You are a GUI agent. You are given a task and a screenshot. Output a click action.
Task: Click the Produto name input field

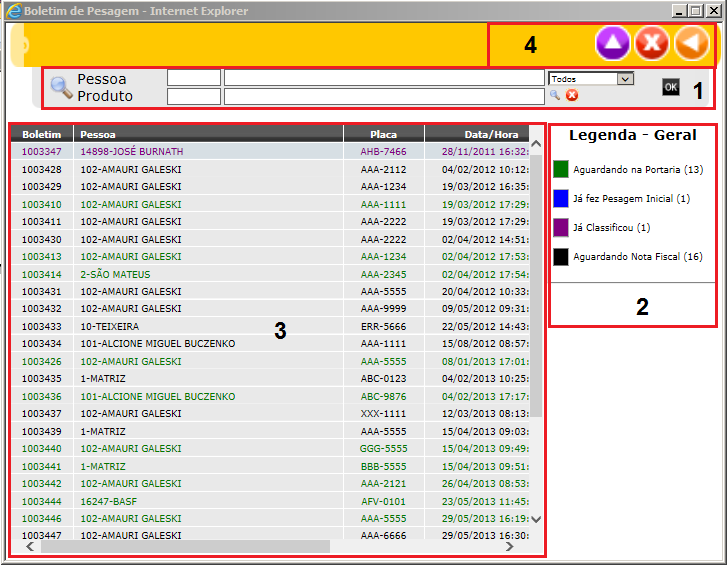pos(384,96)
